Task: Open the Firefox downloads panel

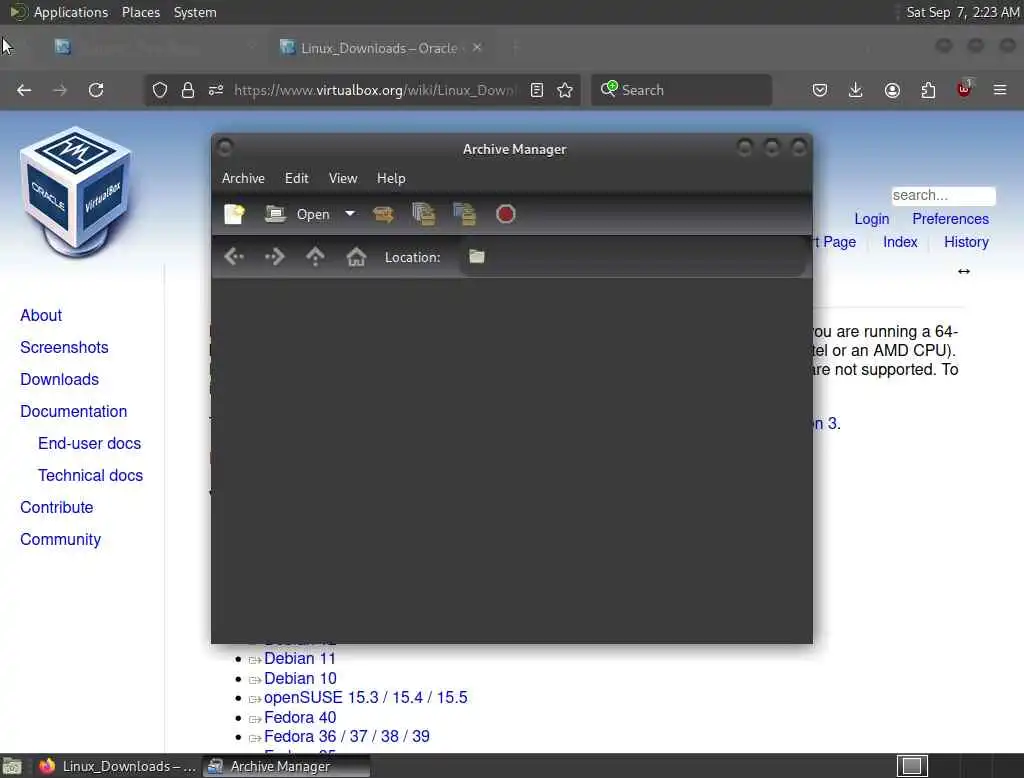Action: [856, 90]
